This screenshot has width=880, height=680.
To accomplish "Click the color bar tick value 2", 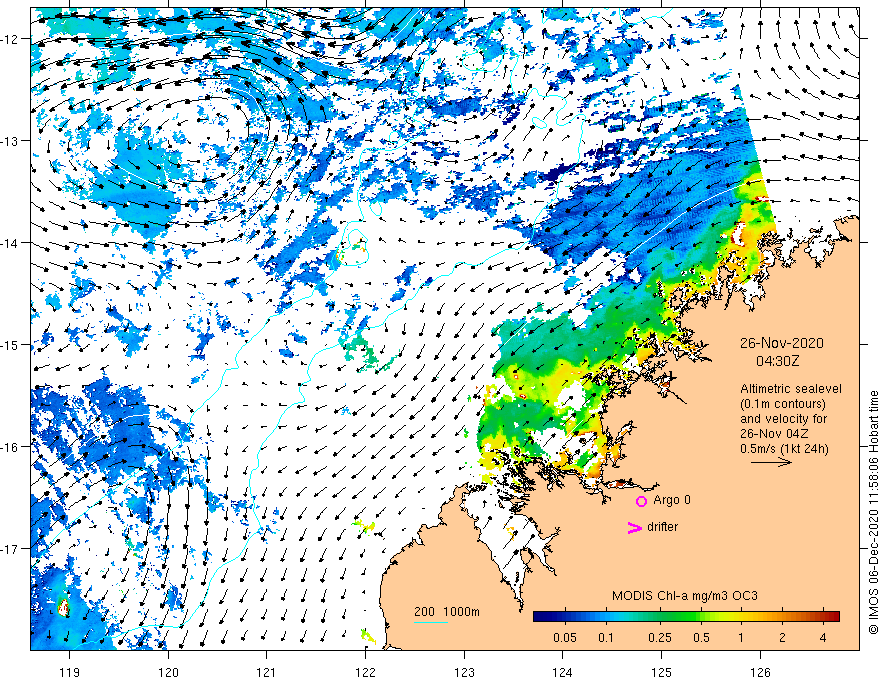I will (782, 638).
